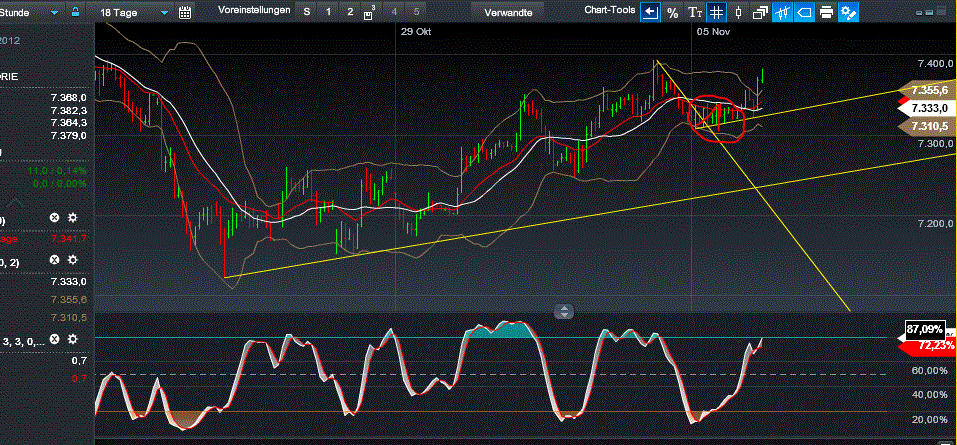Switch chart to percent scale
This screenshot has width=957, height=445.
click(x=672, y=13)
